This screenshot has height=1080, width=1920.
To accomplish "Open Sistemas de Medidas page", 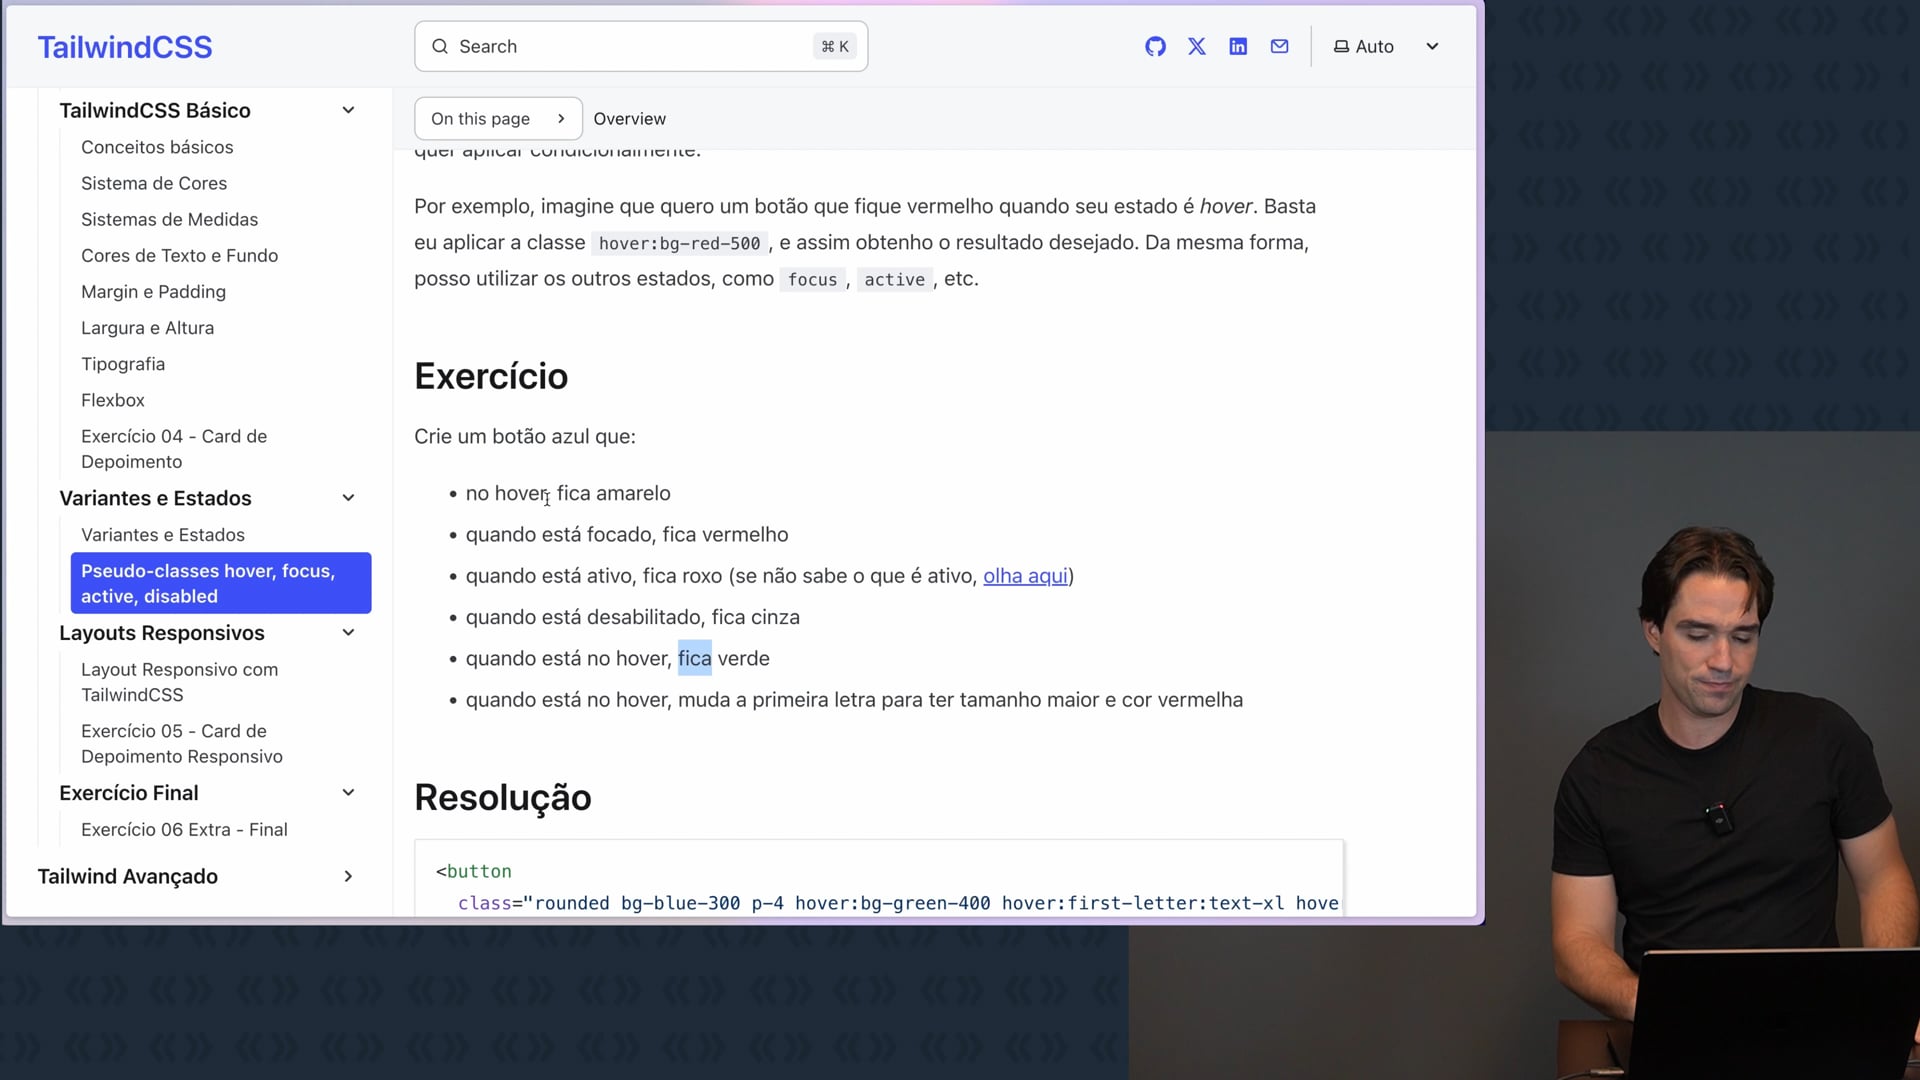I will (x=169, y=219).
